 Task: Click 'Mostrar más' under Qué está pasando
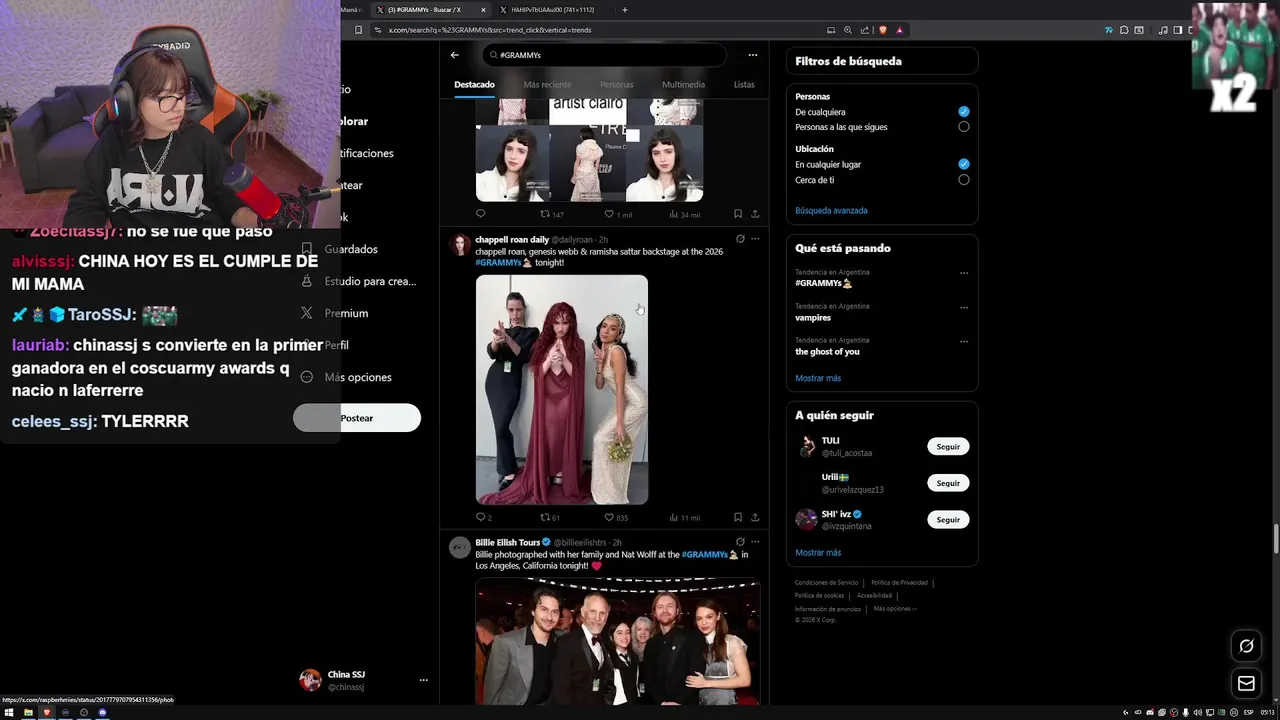(x=818, y=378)
